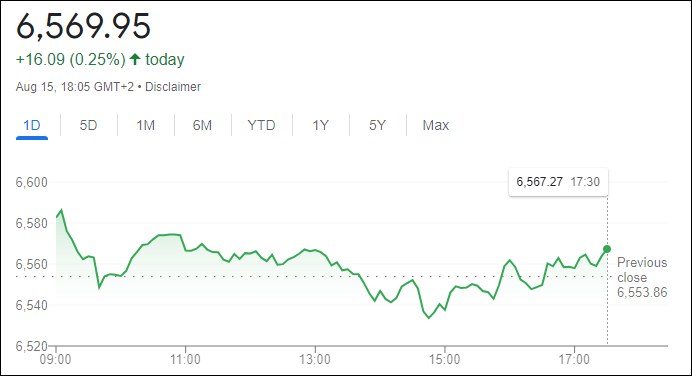Click the 13:00 time axis label
The image size is (692, 376).
[x=315, y=360]
